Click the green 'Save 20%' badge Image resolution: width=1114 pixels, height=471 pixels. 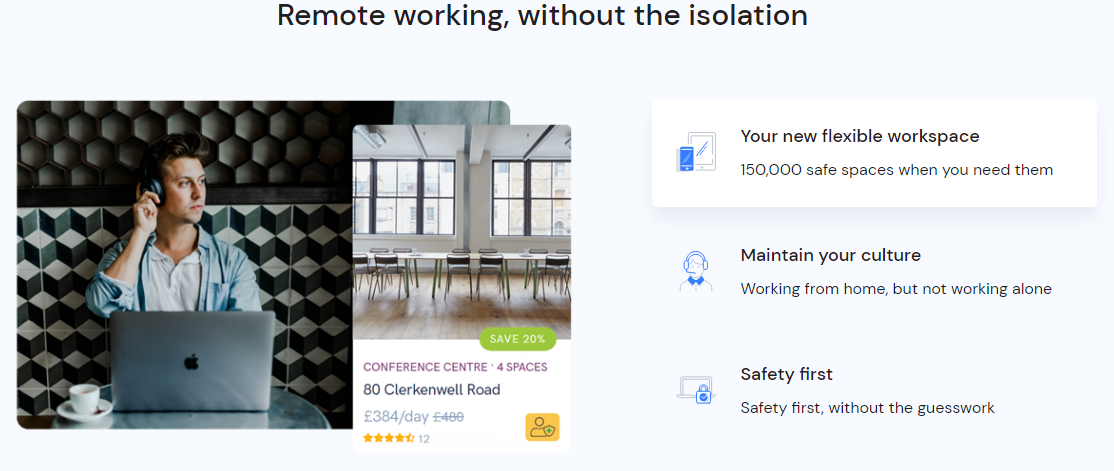point(517,339)
